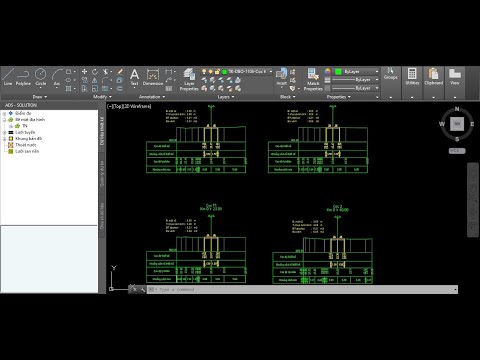Open the lineweight ByLayer dropdown
This screenshot has height=360, width=480.
tap(377, 80)
